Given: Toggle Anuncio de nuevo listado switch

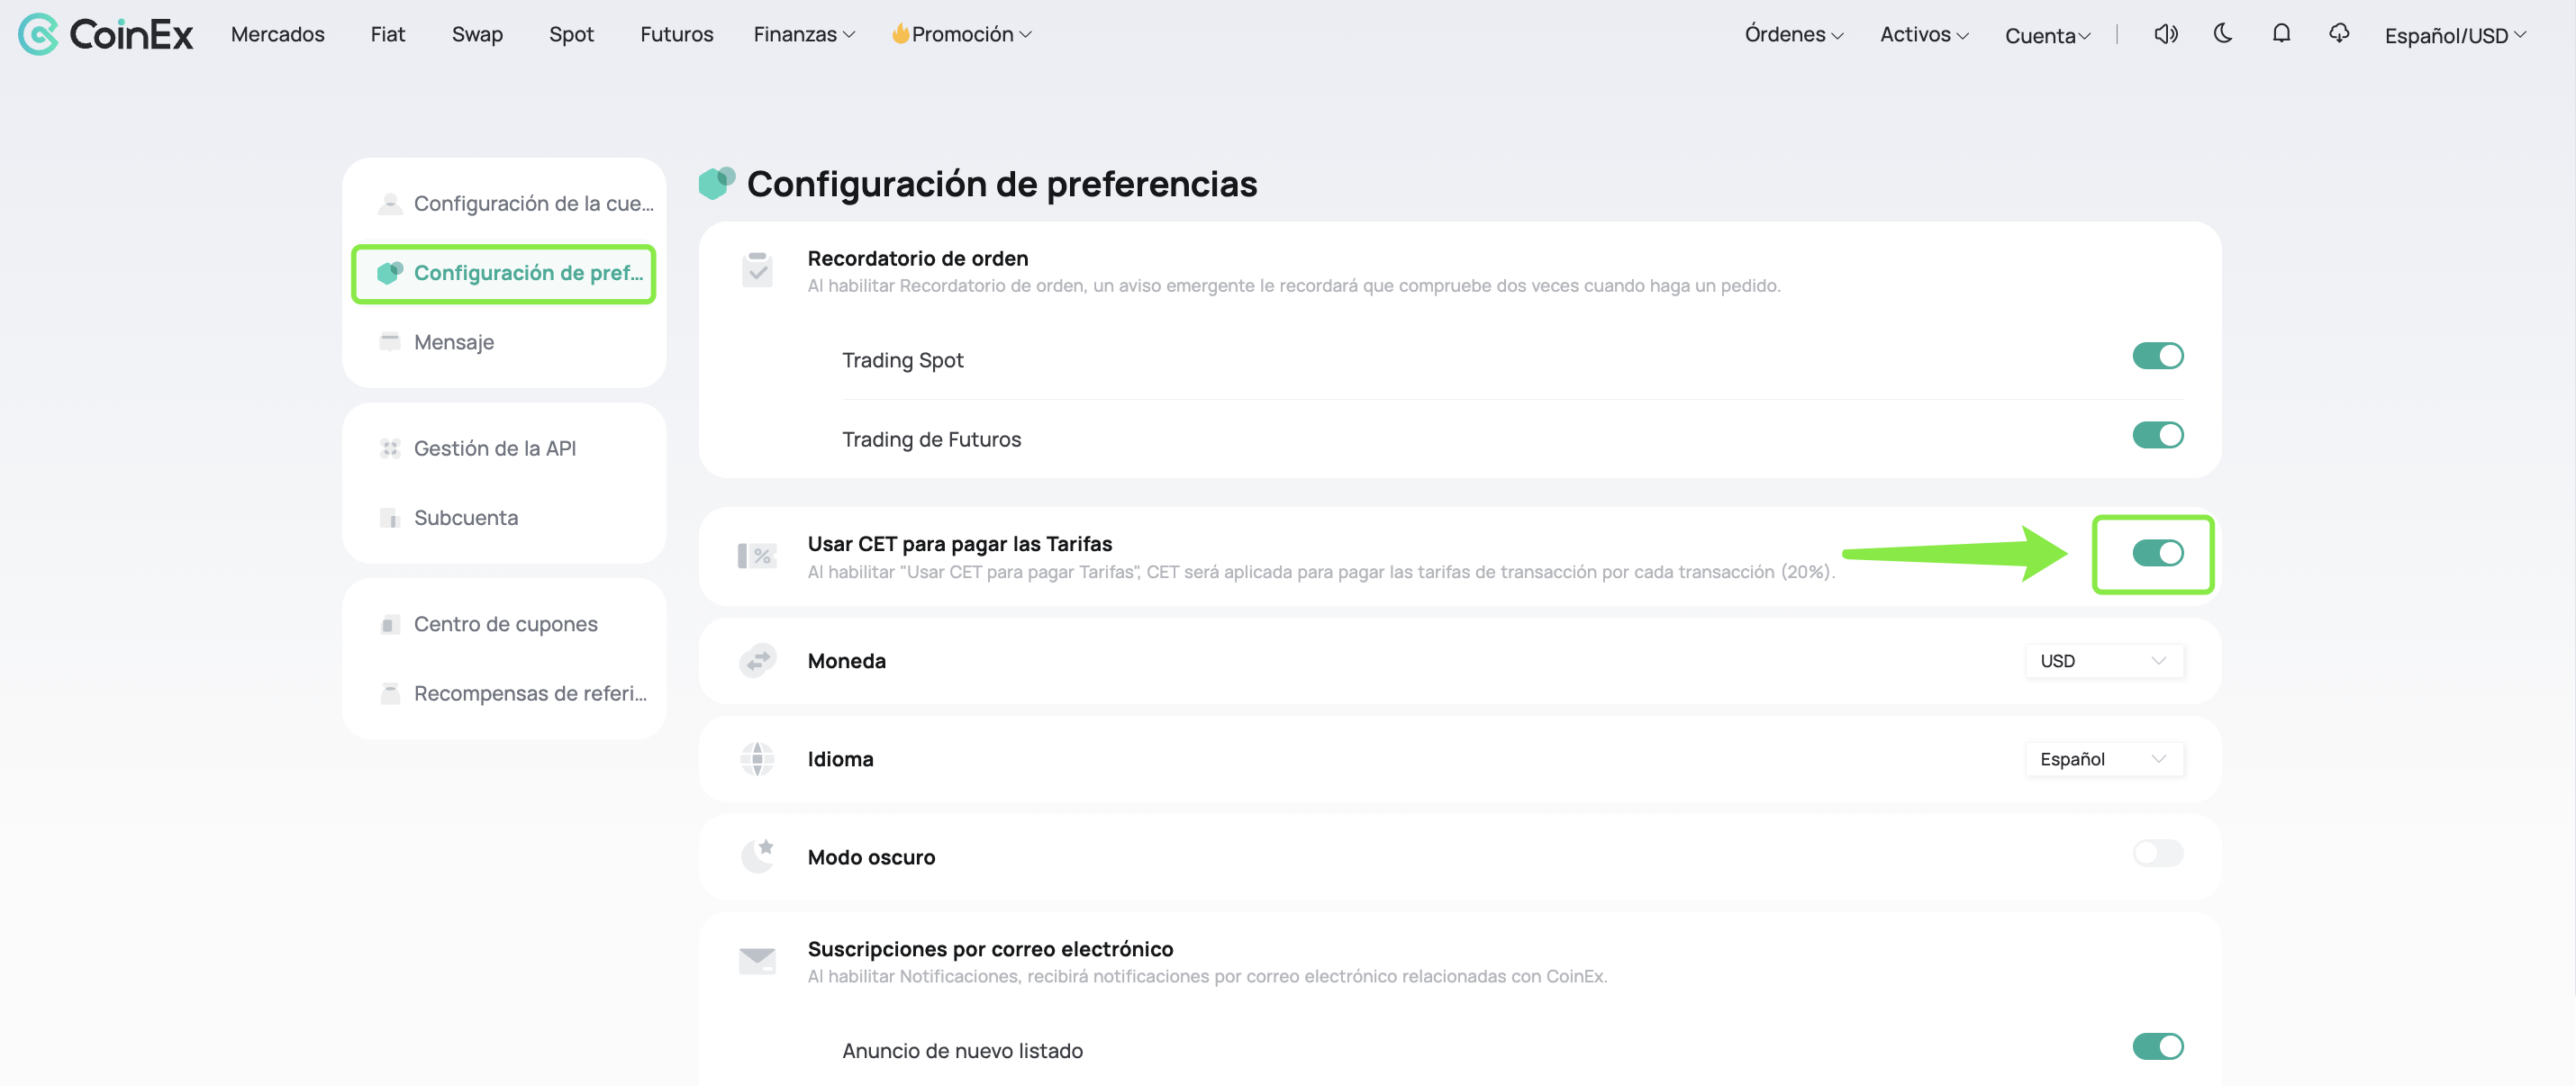Looking at the screenshot, I should click(2157, 1046).
